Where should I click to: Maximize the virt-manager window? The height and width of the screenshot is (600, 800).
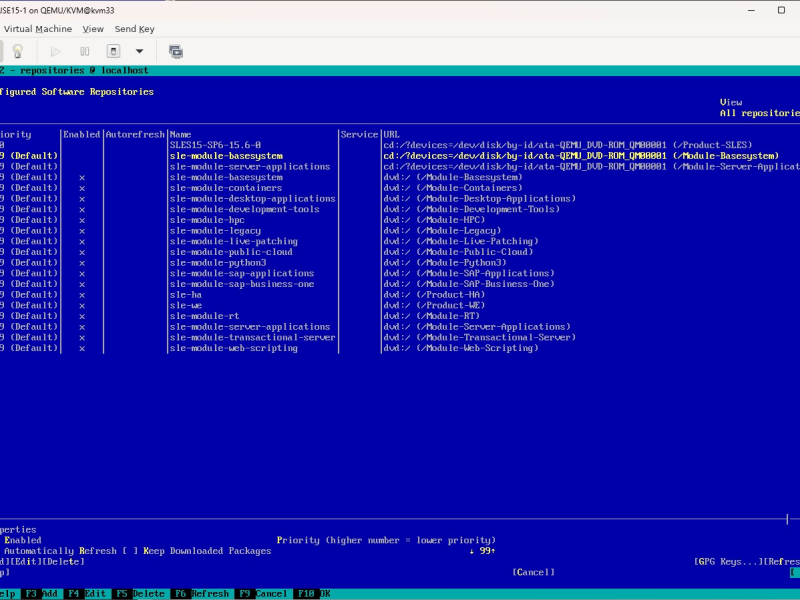click(781, 10)
